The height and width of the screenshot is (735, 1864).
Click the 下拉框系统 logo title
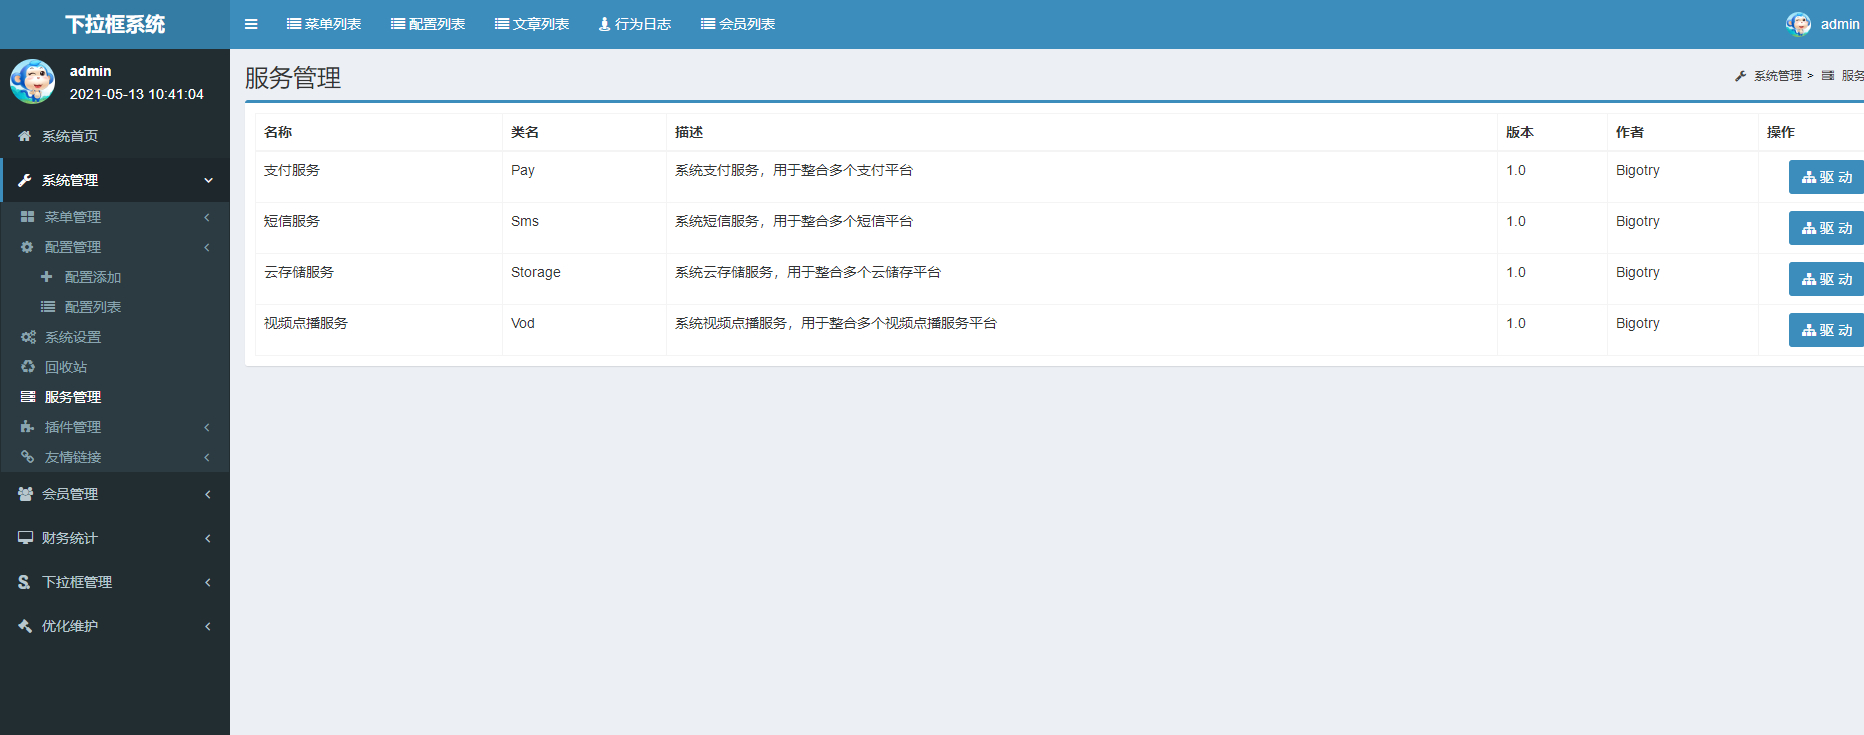(x=115, y=24)
